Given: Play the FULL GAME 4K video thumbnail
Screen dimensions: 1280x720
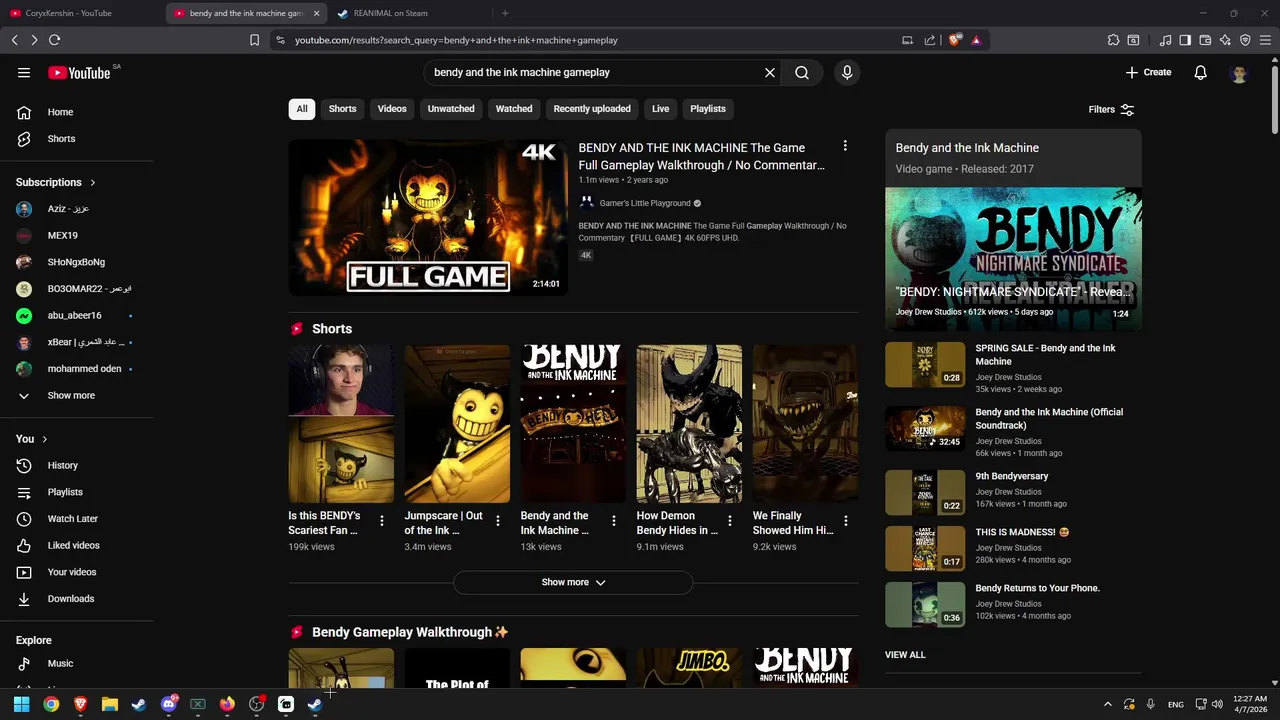Looking at the screenshot, I should tap(428, 217).
